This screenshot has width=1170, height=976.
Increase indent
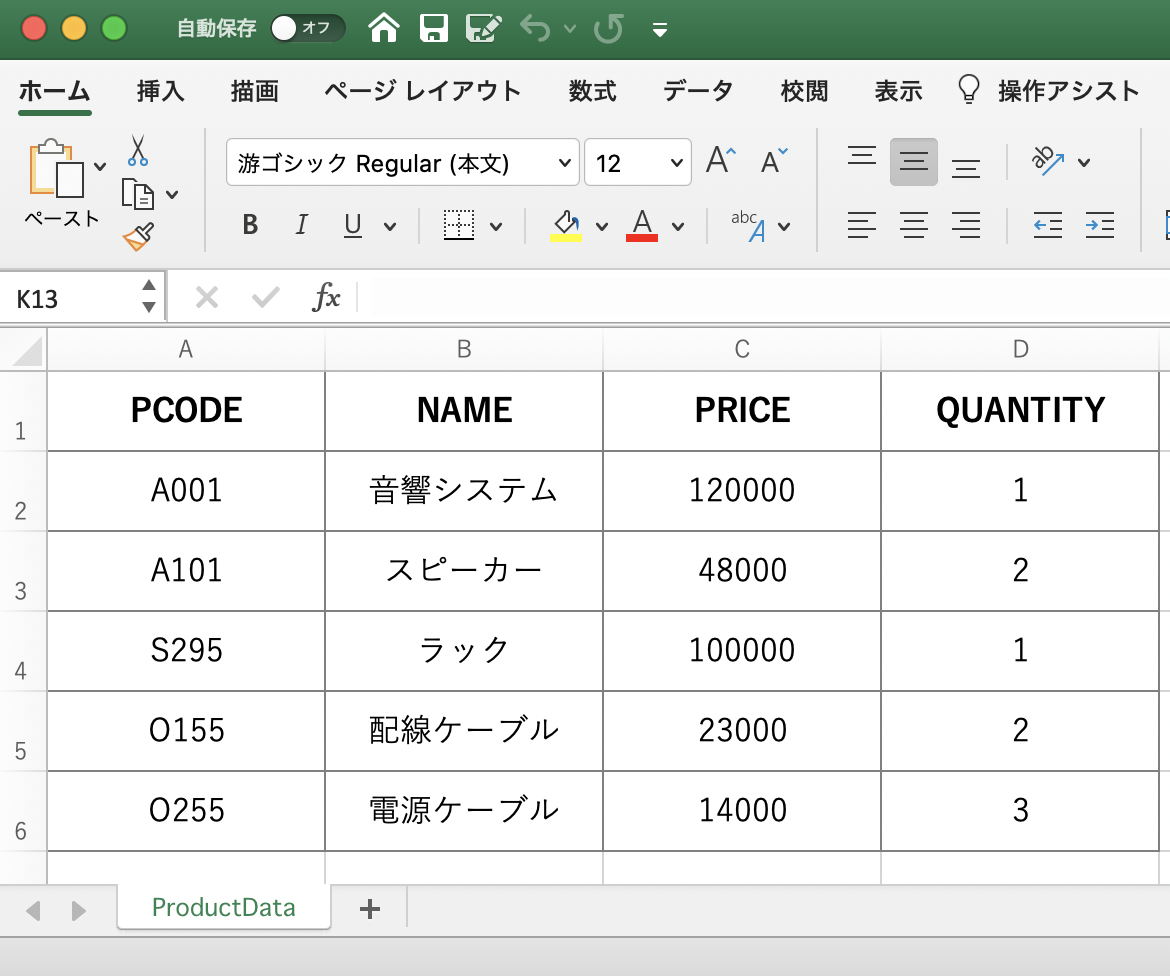pyautogui.click(x=1100, y=225)
